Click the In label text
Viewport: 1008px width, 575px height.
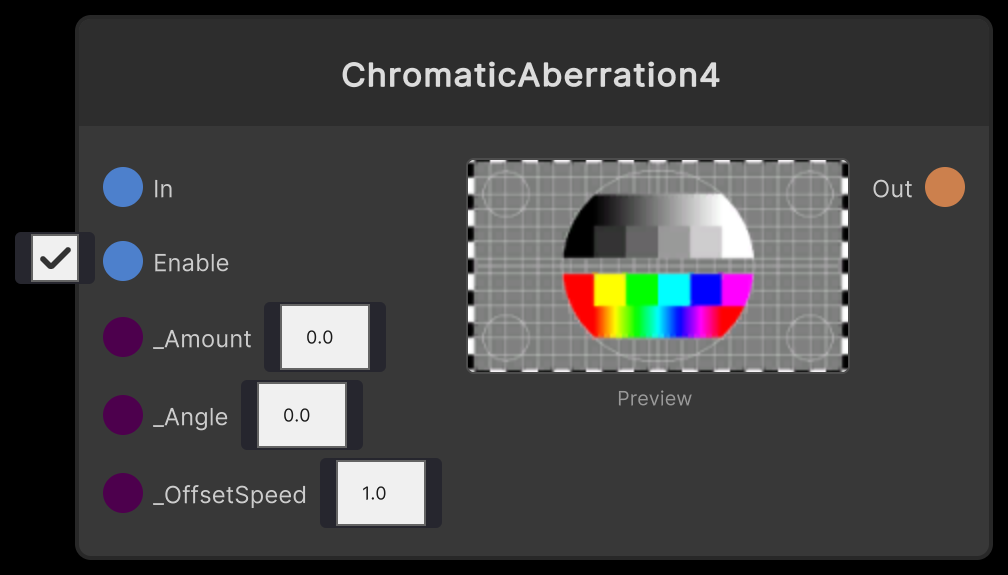click(x=163, y=189)
